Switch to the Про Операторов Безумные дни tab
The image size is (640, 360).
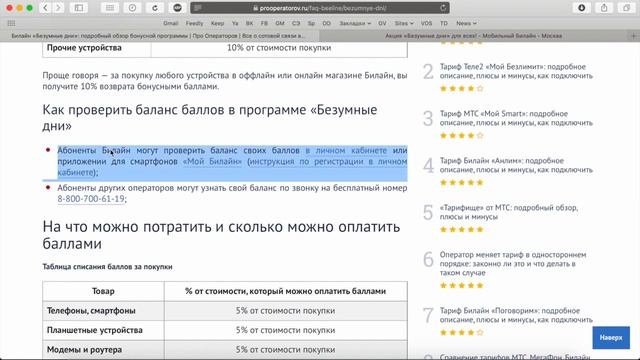(159, 36)
